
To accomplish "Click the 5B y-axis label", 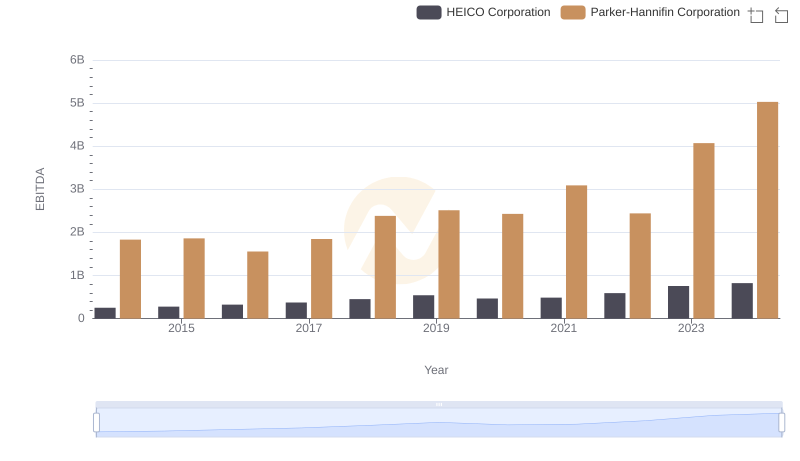I will click(77, 103).
